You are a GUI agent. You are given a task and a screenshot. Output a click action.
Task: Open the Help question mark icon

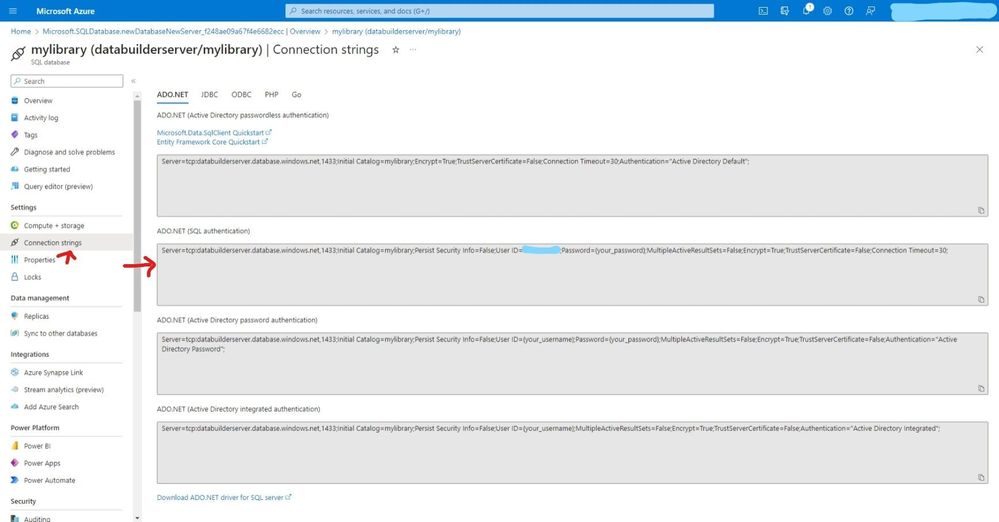pos(849,11)
